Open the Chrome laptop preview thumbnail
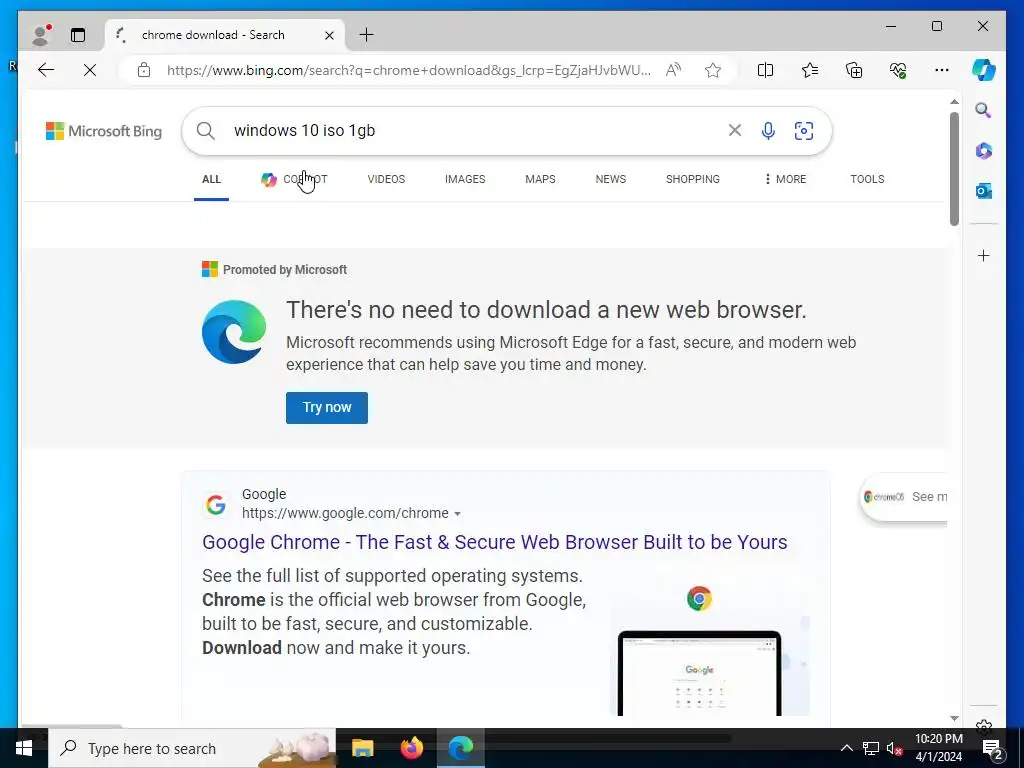1024x768 pixels. pyautogui.click(x=710, y=648)
